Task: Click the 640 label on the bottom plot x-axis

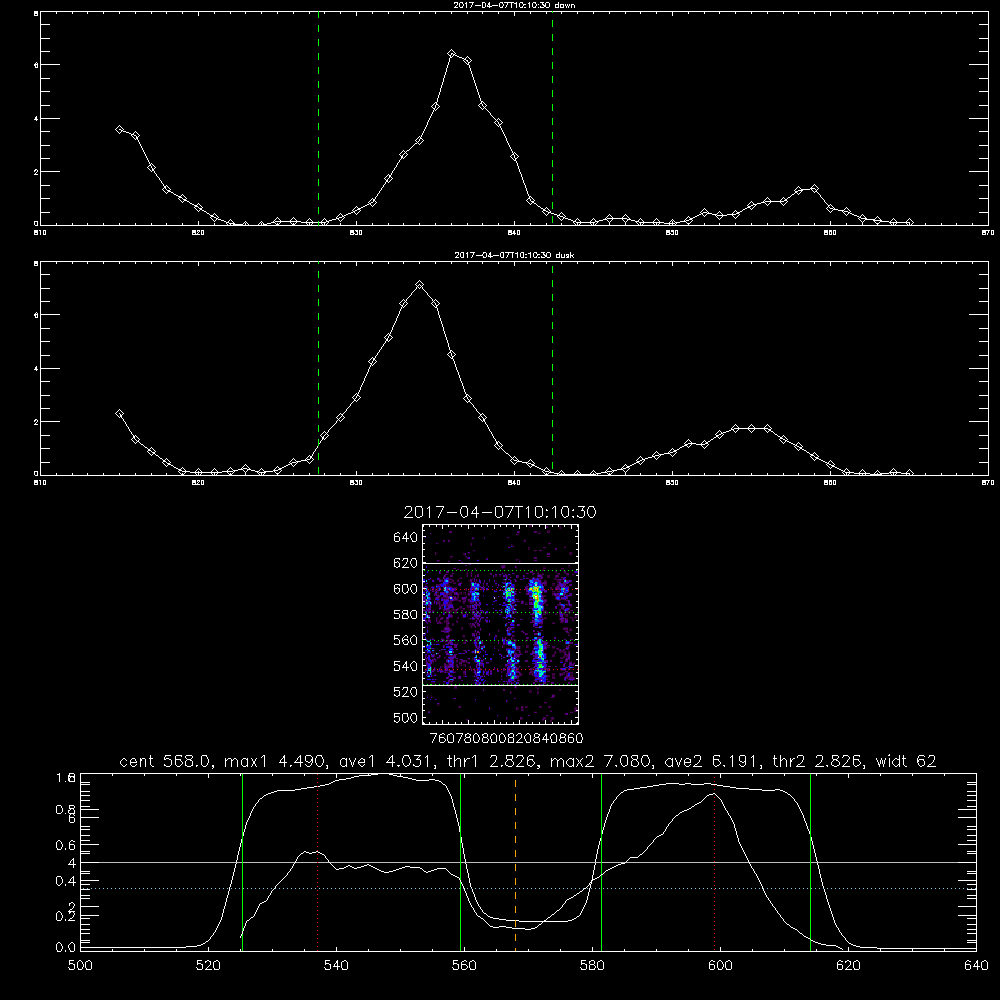Action: 976,966
